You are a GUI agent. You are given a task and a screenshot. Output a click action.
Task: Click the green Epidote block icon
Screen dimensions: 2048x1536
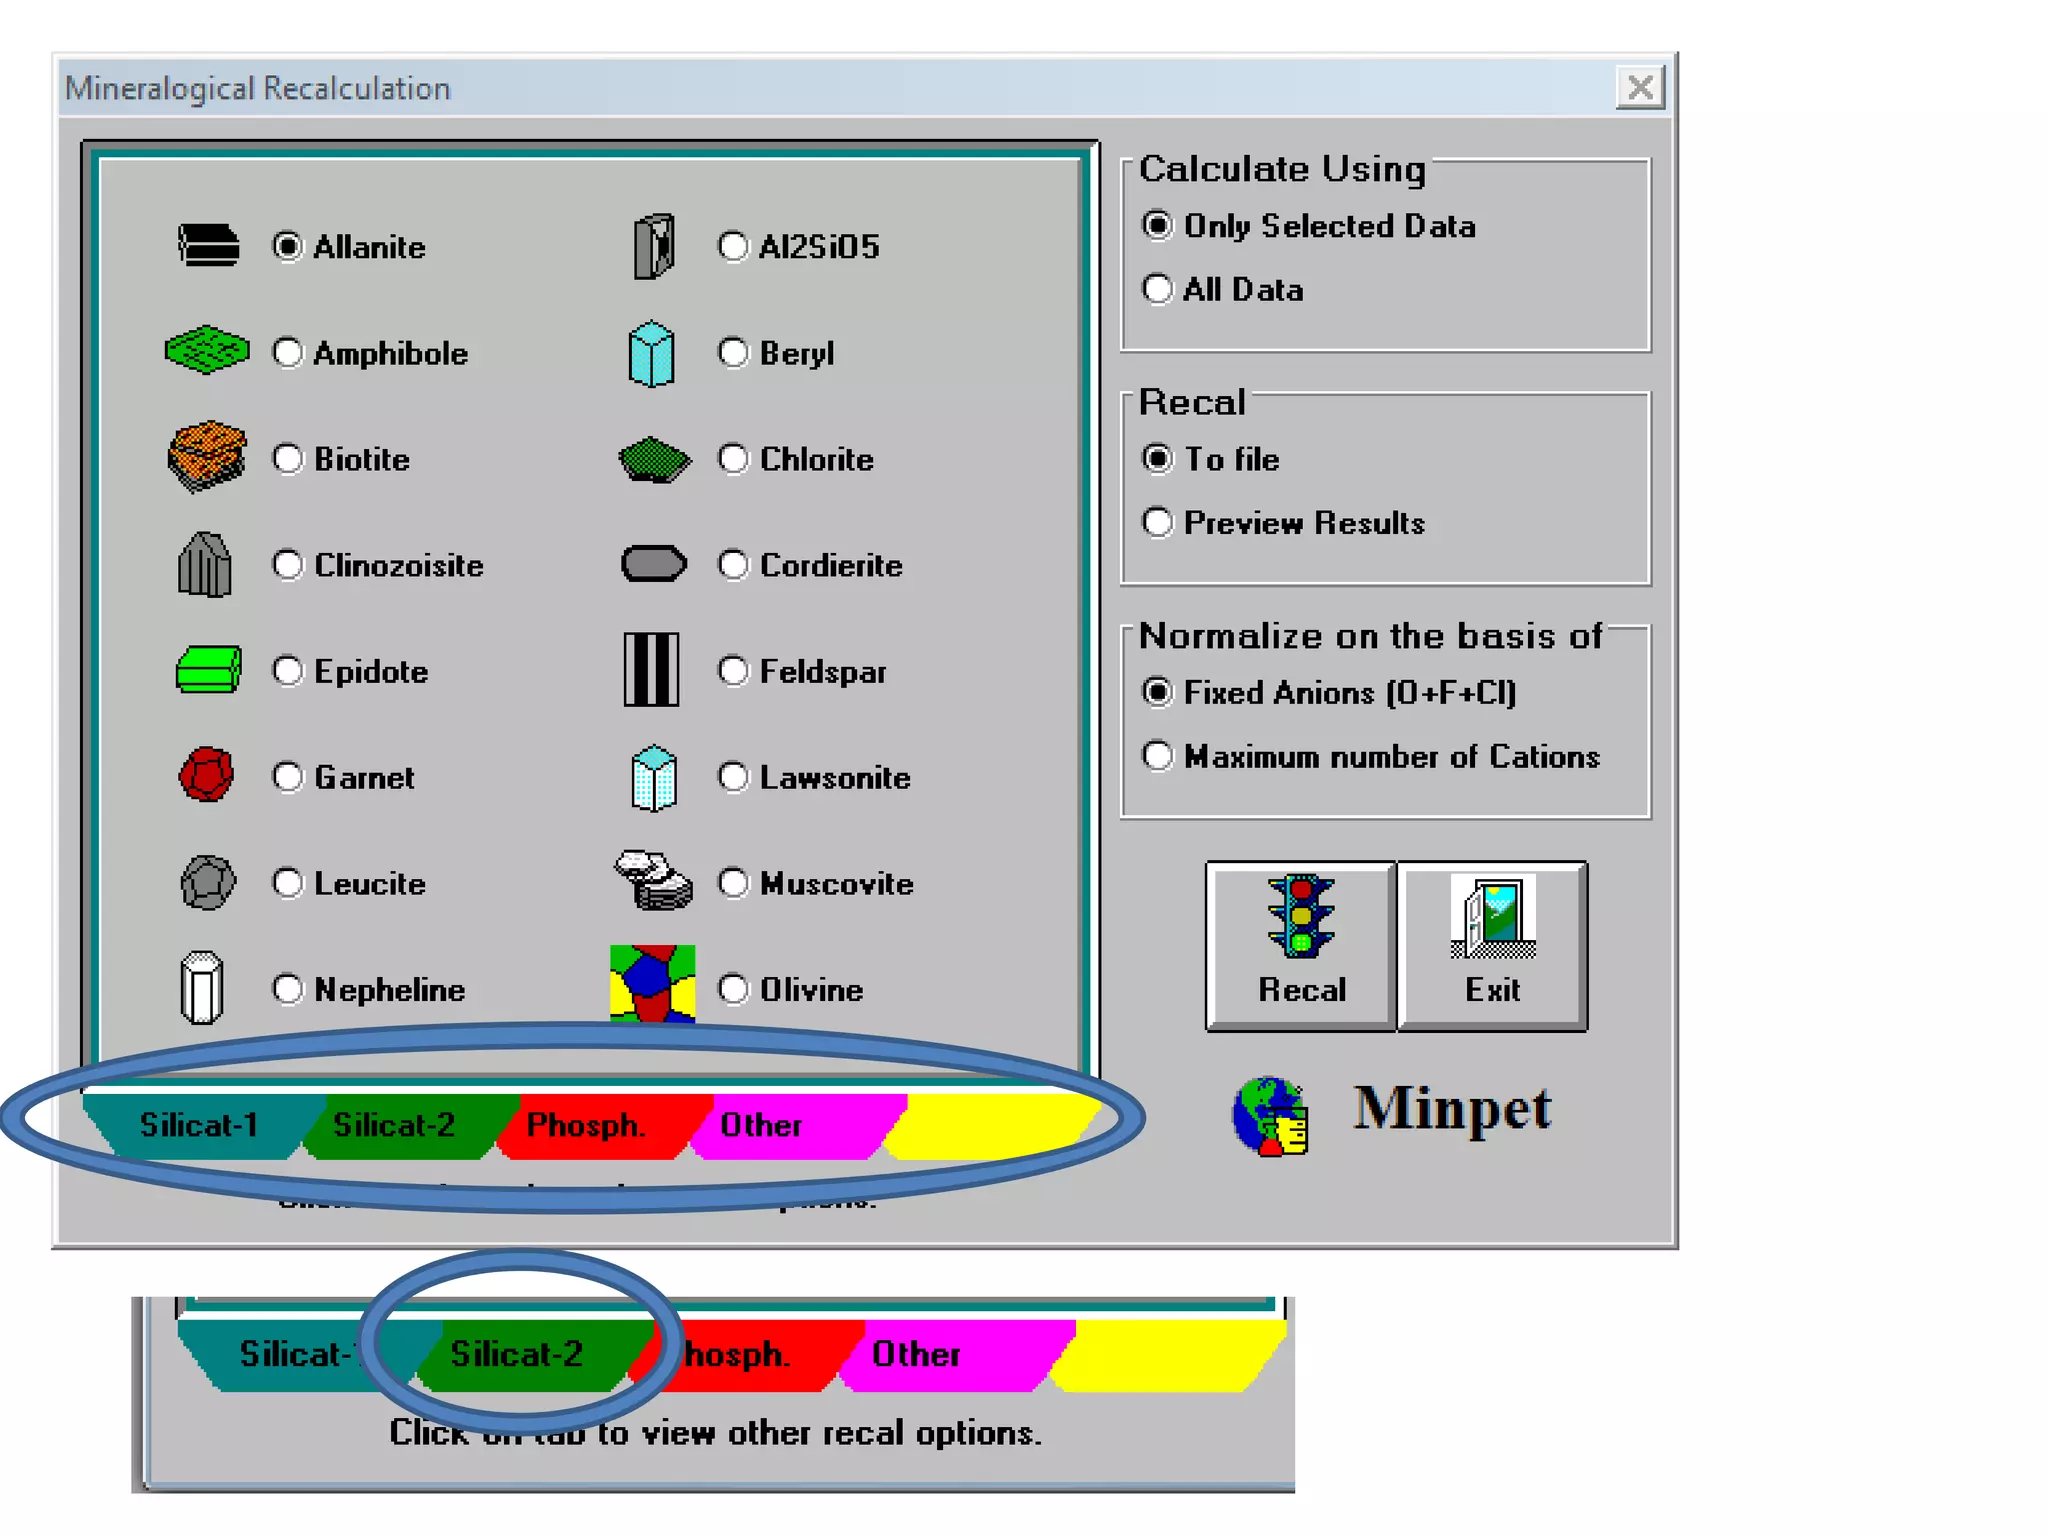pyautogui.click(x=208, y=669)
